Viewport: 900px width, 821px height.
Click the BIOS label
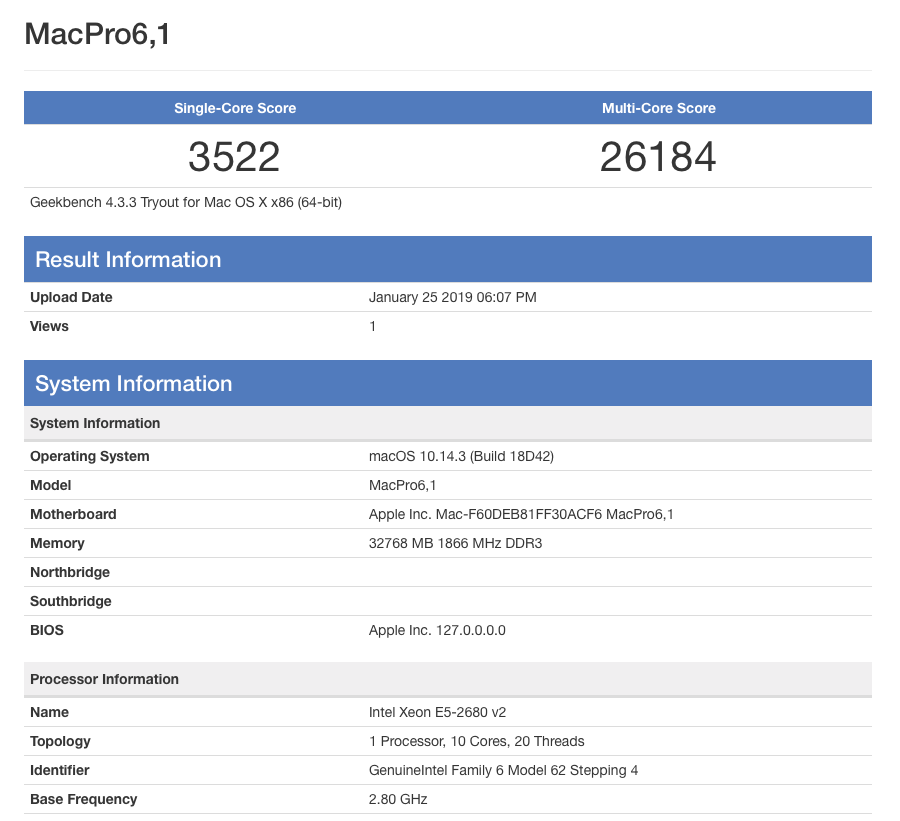pyautogui.click(x=46, y=630)
